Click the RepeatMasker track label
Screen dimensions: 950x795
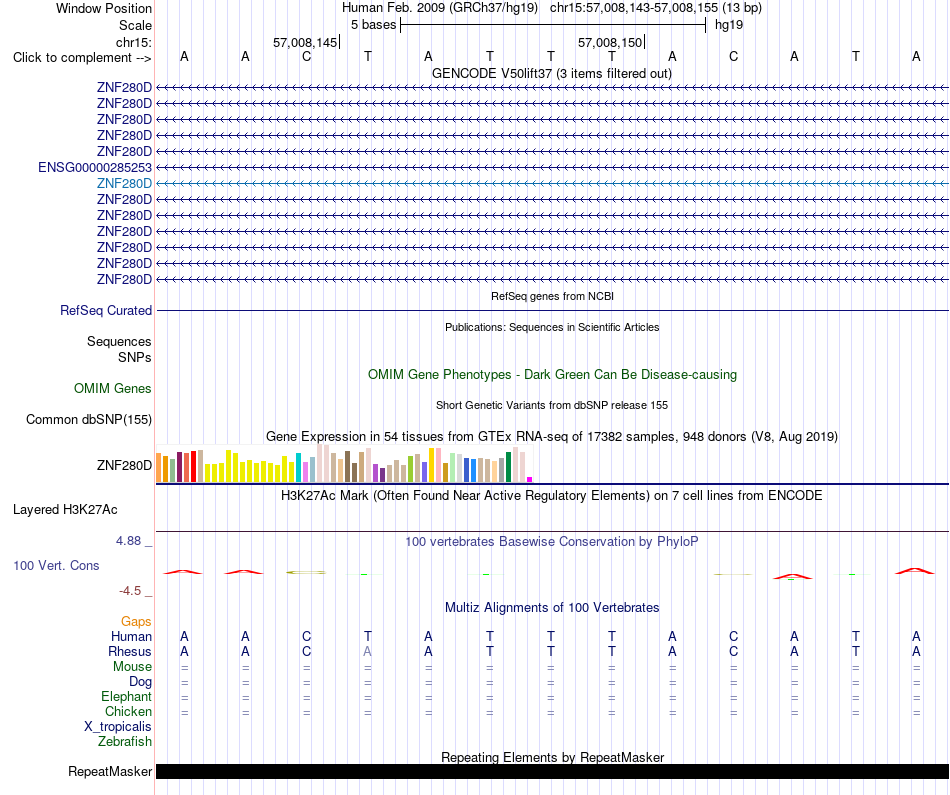click(110, 771)
